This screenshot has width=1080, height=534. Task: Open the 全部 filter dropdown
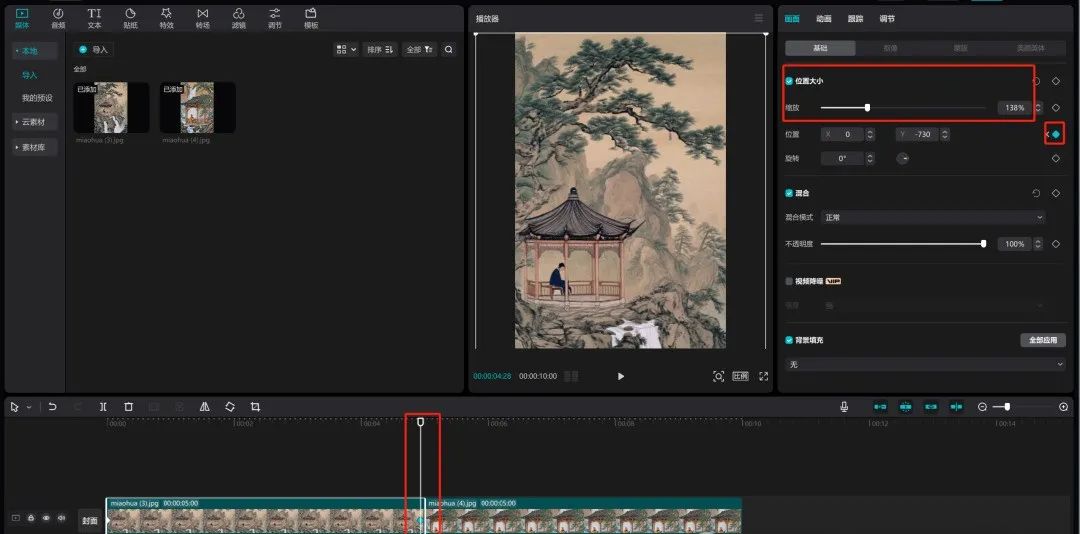(x=419, y=50)
